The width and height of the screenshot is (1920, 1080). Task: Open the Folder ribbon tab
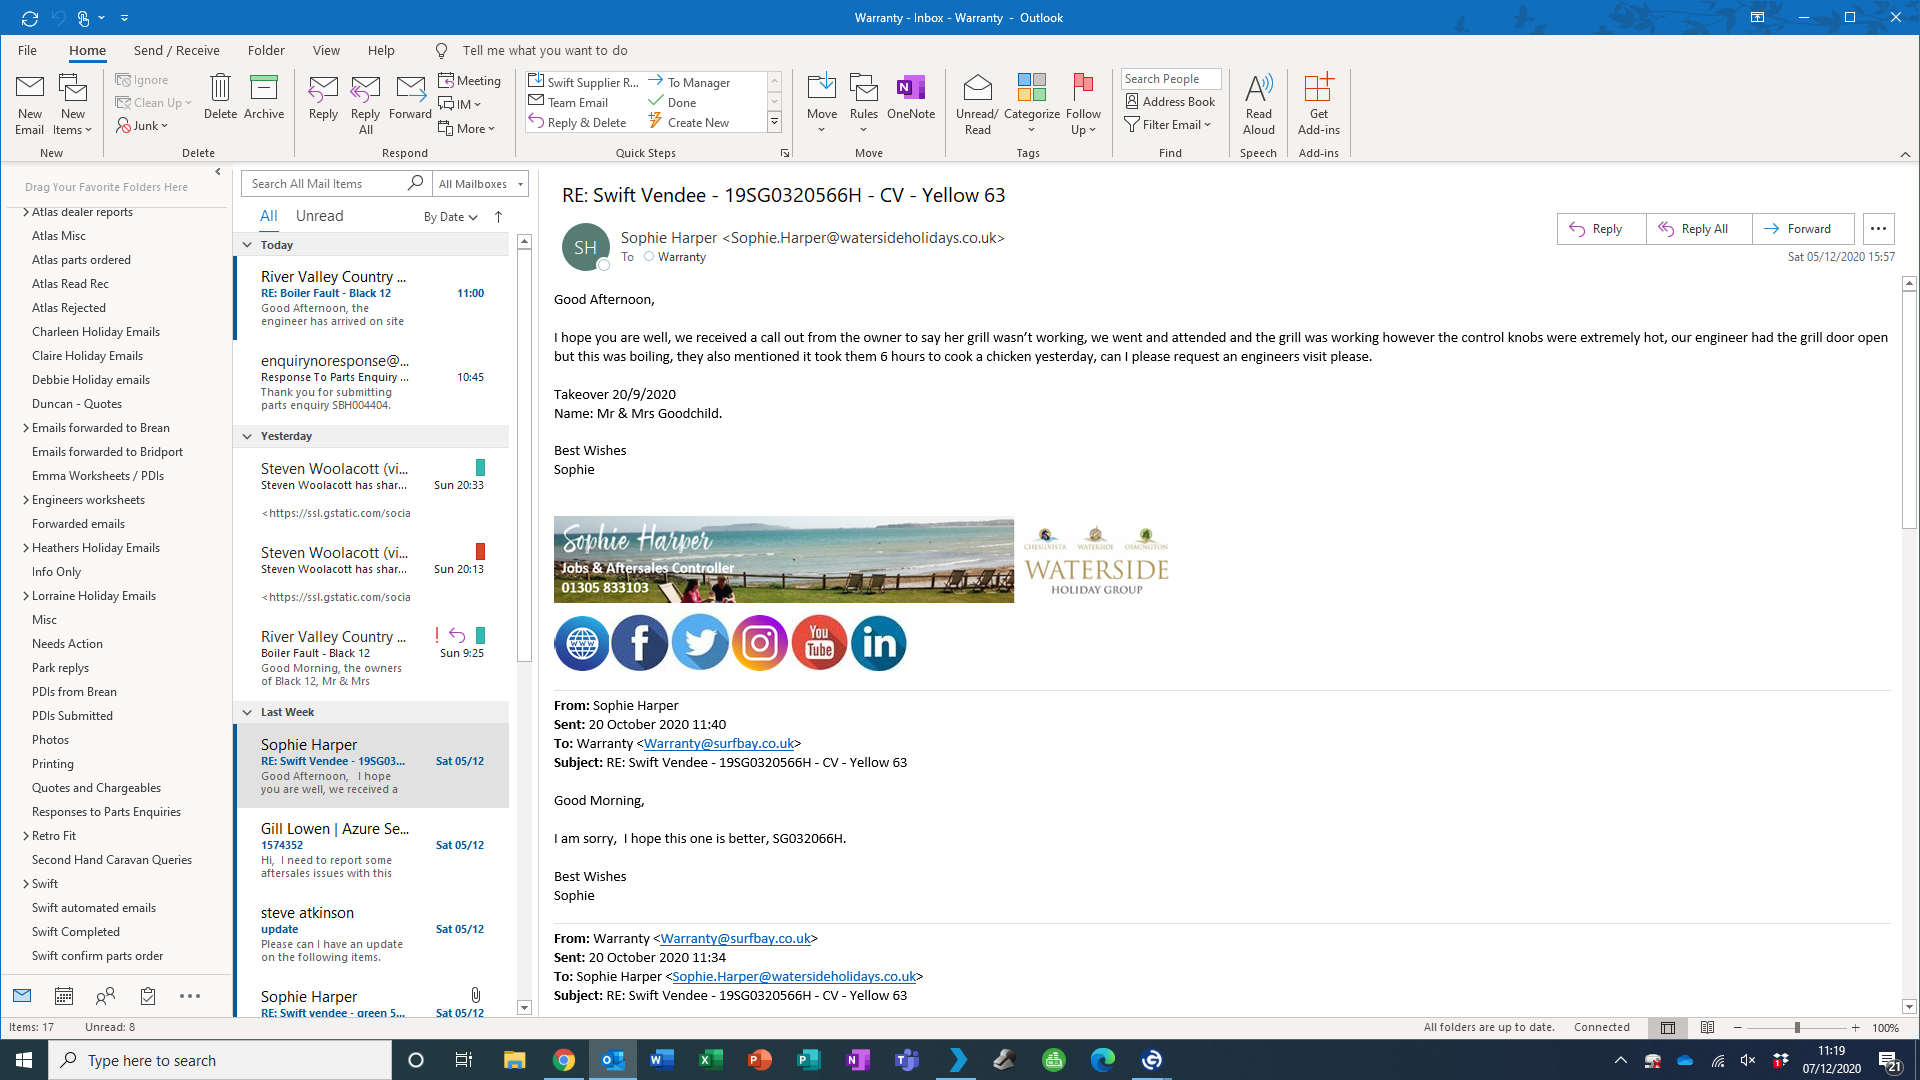(x=266, y=50)
